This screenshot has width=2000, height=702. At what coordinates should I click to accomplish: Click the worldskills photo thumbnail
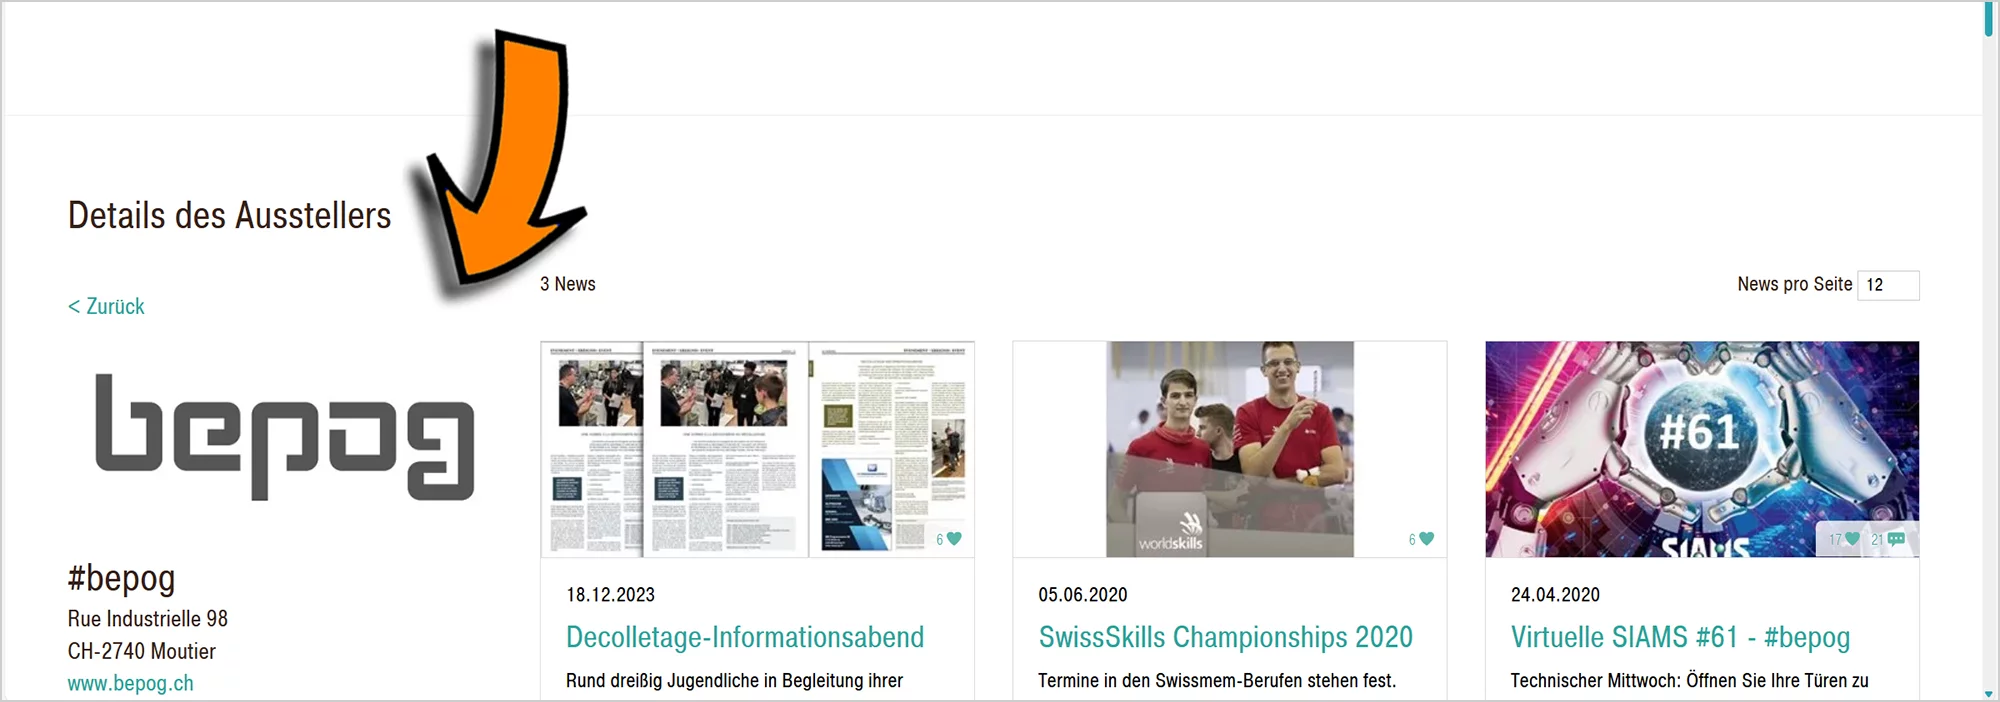point(1229,449)
